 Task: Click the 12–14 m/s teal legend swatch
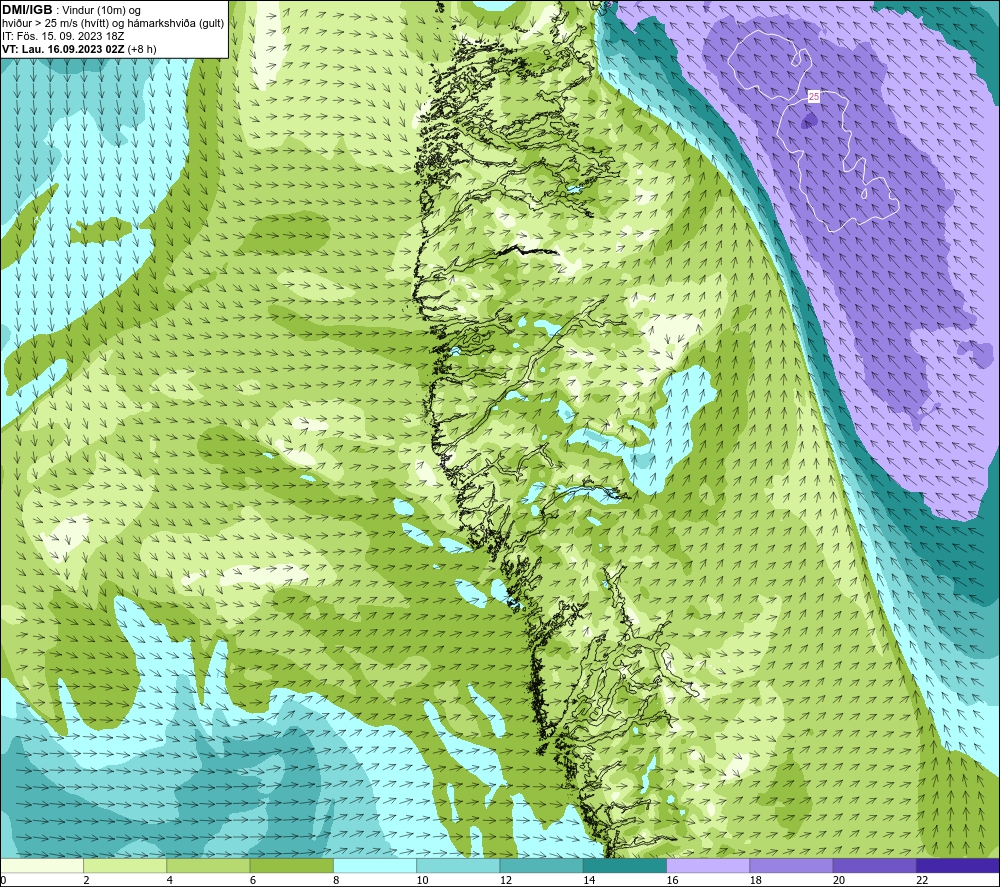tap(541, 865)
